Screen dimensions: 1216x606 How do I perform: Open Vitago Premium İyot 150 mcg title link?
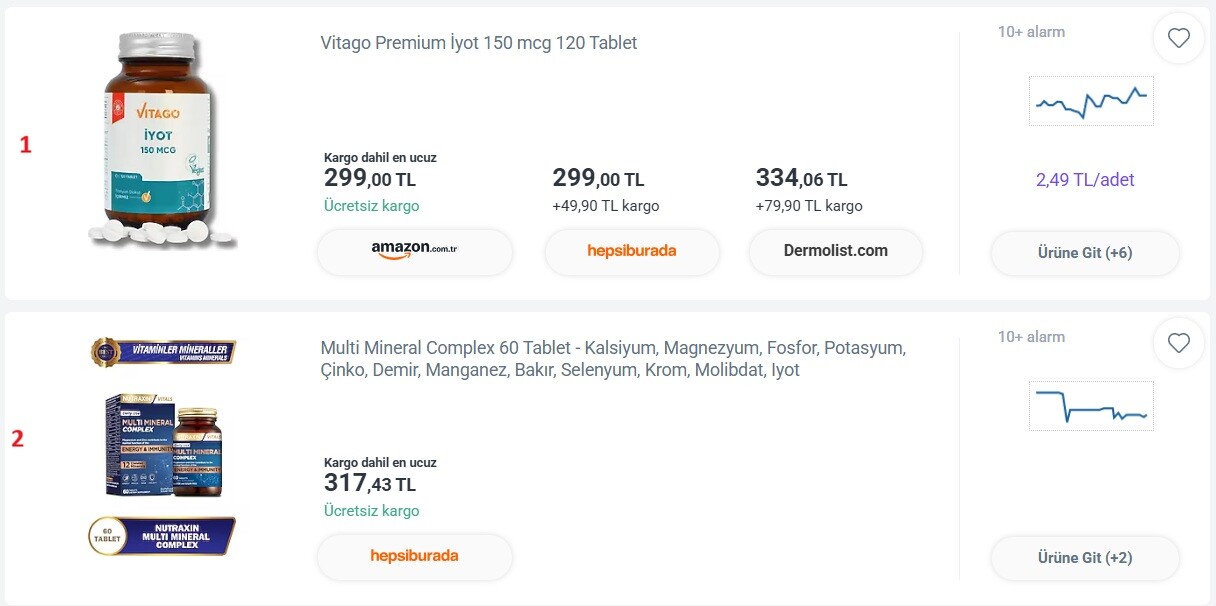coord(478,43)
